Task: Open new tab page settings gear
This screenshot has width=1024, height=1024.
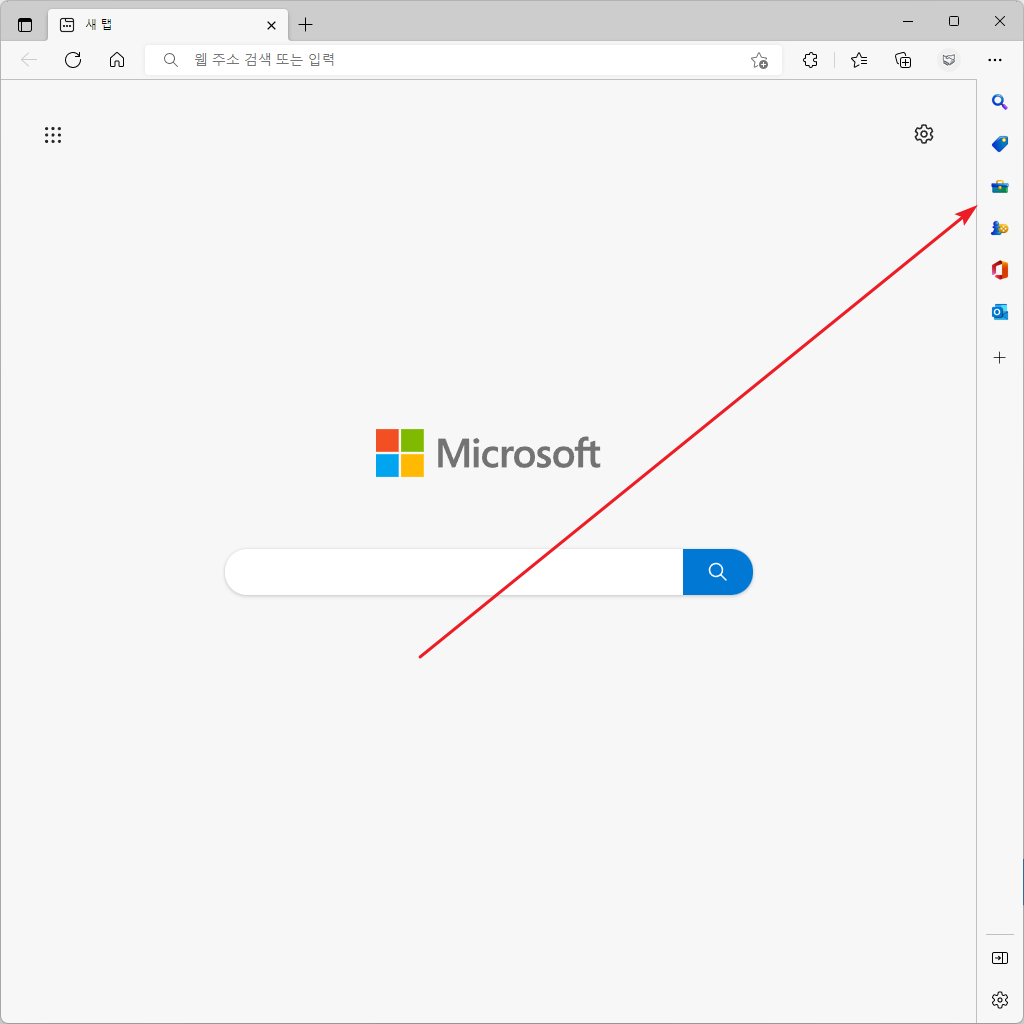Action: pos(923,134)
